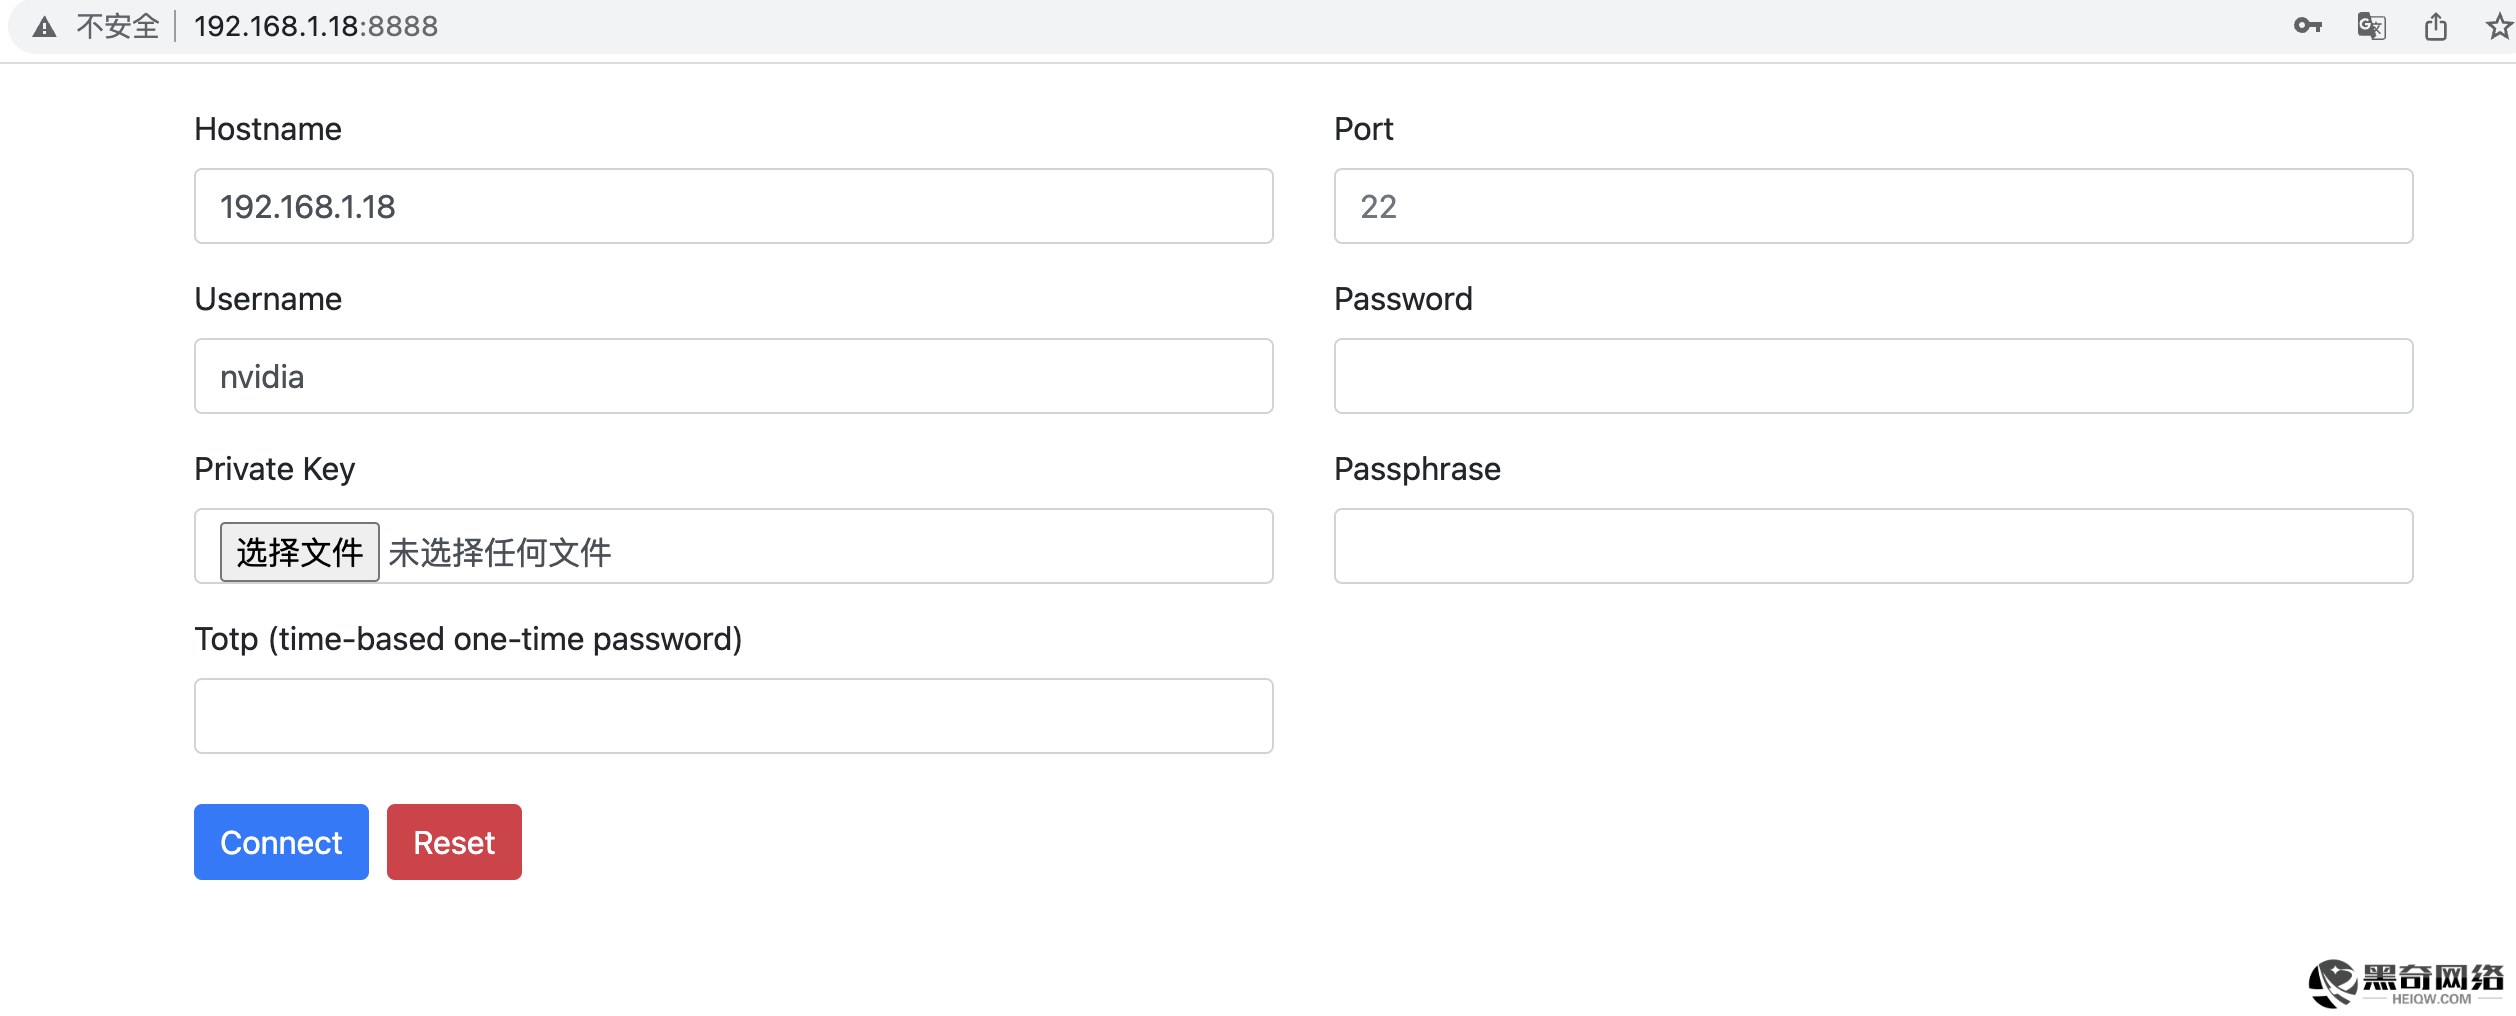Click the insecure connection warning icon

44,27
